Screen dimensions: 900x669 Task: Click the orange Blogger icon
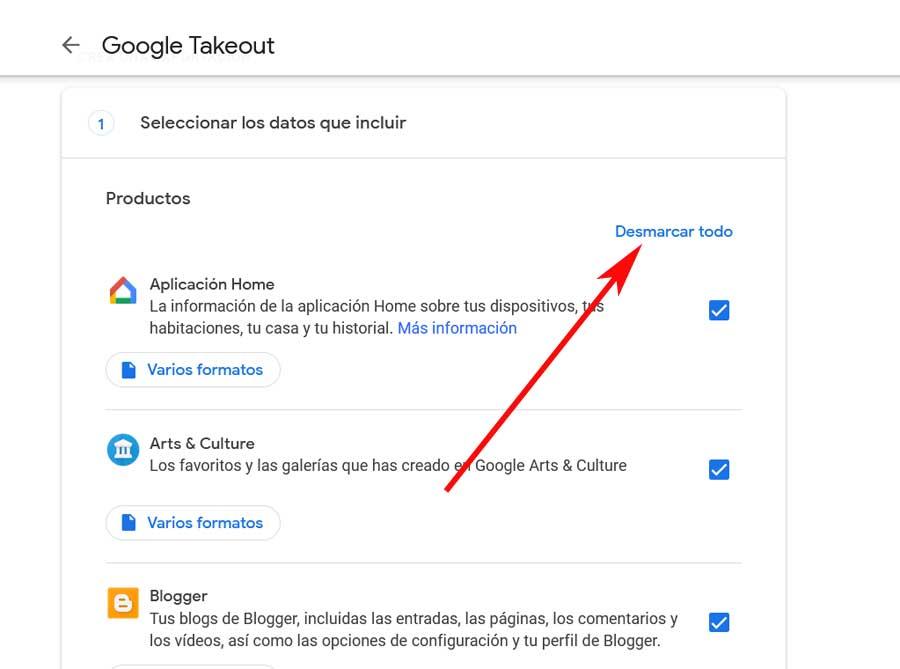[x=123, y=602]
